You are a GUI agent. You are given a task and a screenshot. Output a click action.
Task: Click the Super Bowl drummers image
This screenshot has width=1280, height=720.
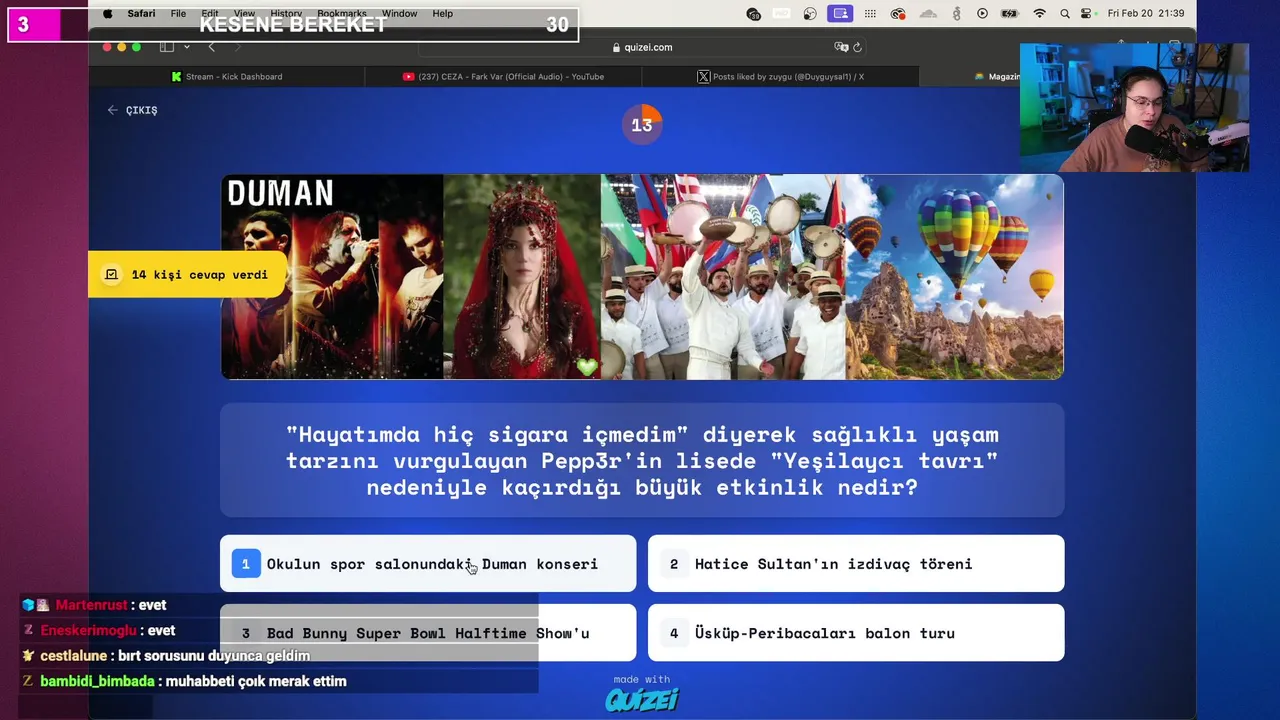pyautogui.click(x=723, y=277)
